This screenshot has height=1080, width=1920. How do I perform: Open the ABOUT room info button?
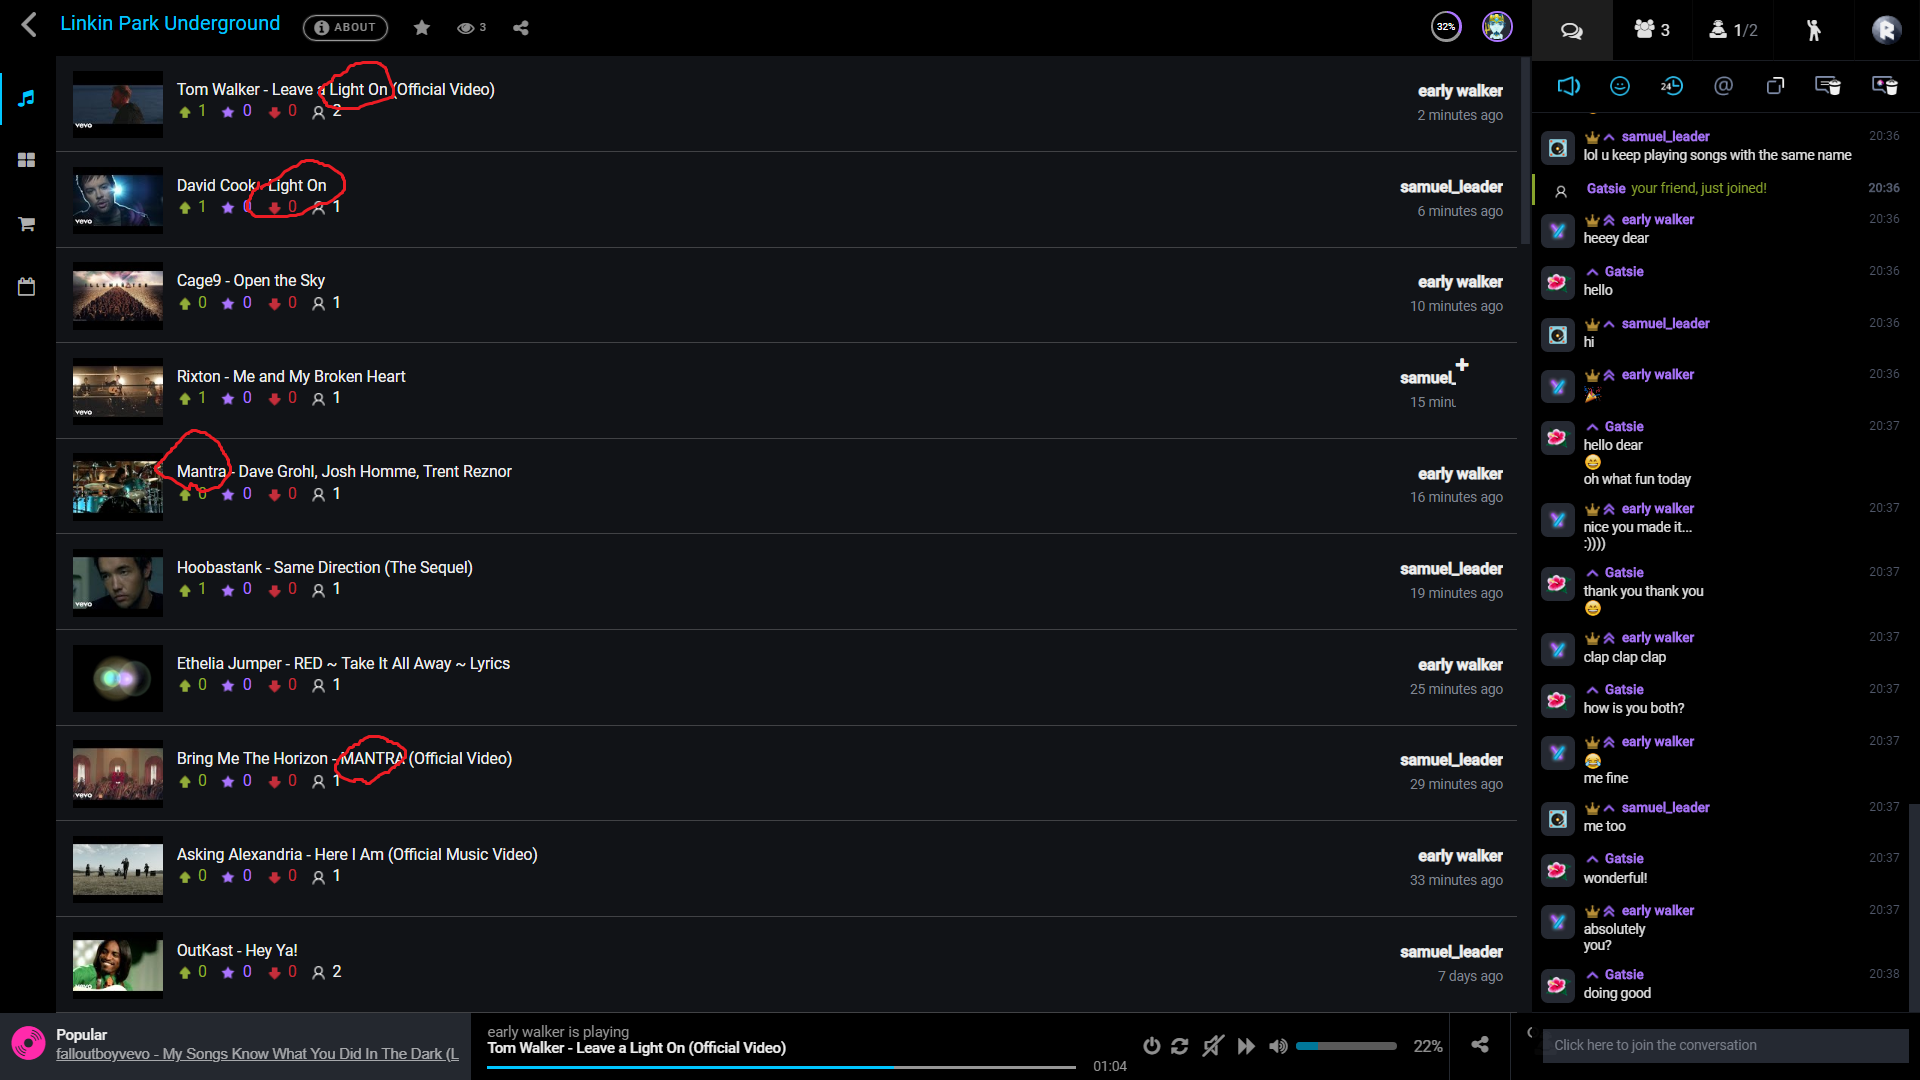[345, 28]
